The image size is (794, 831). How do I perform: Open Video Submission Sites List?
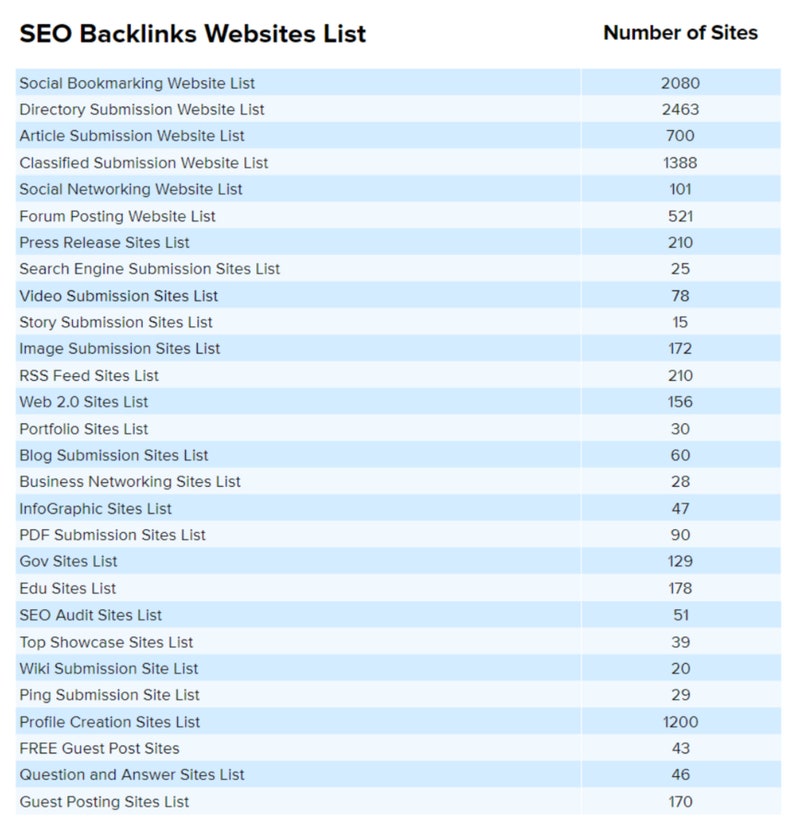(118, 296)
